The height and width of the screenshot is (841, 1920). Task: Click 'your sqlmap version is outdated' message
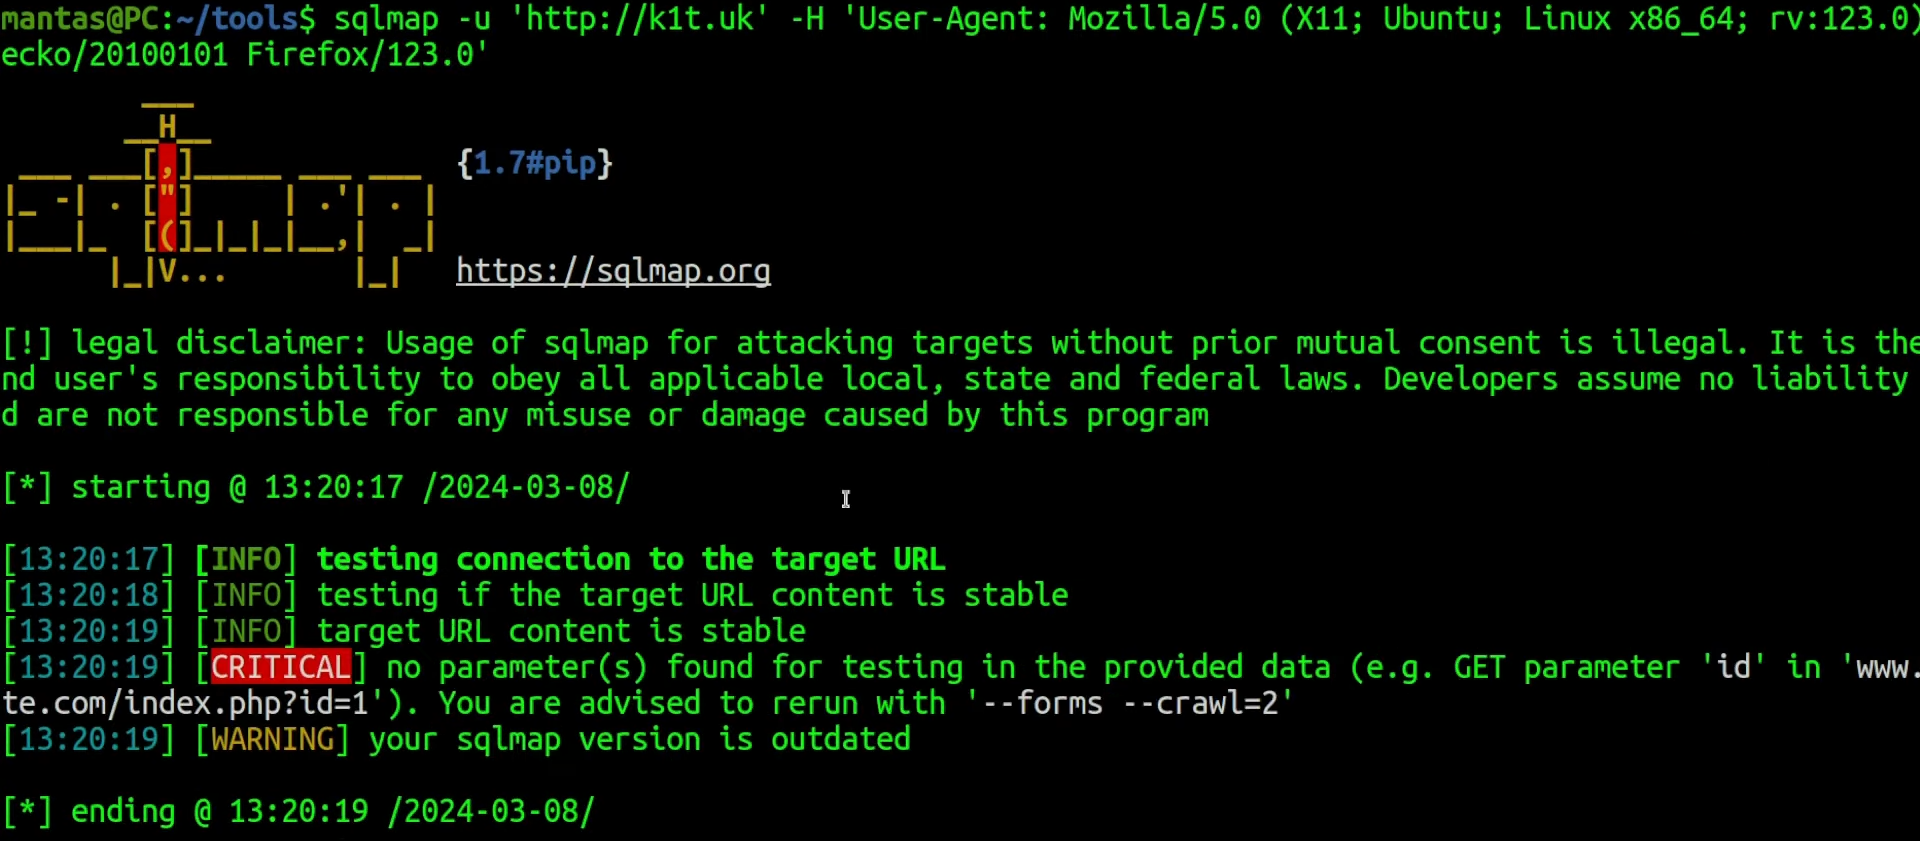tap(640, 739)
